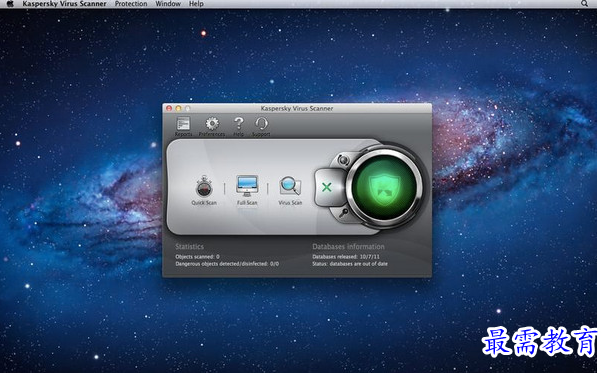Click 'Dangerous objects detected/disinfected: 0/0' text

(x=227, y=264)
